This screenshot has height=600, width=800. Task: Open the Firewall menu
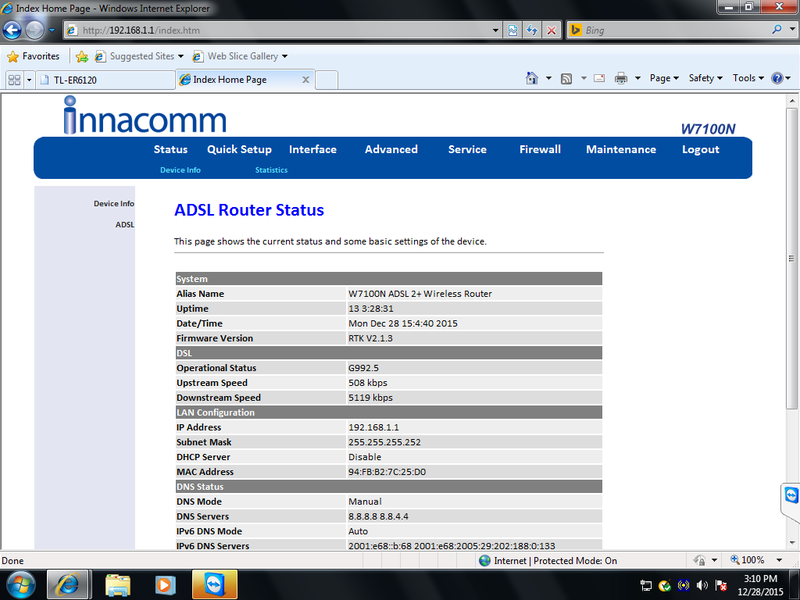tap(540, 149)
